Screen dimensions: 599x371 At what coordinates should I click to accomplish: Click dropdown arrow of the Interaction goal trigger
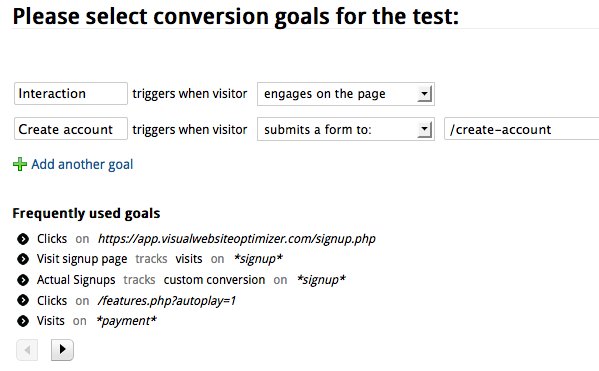pos(424,94)
